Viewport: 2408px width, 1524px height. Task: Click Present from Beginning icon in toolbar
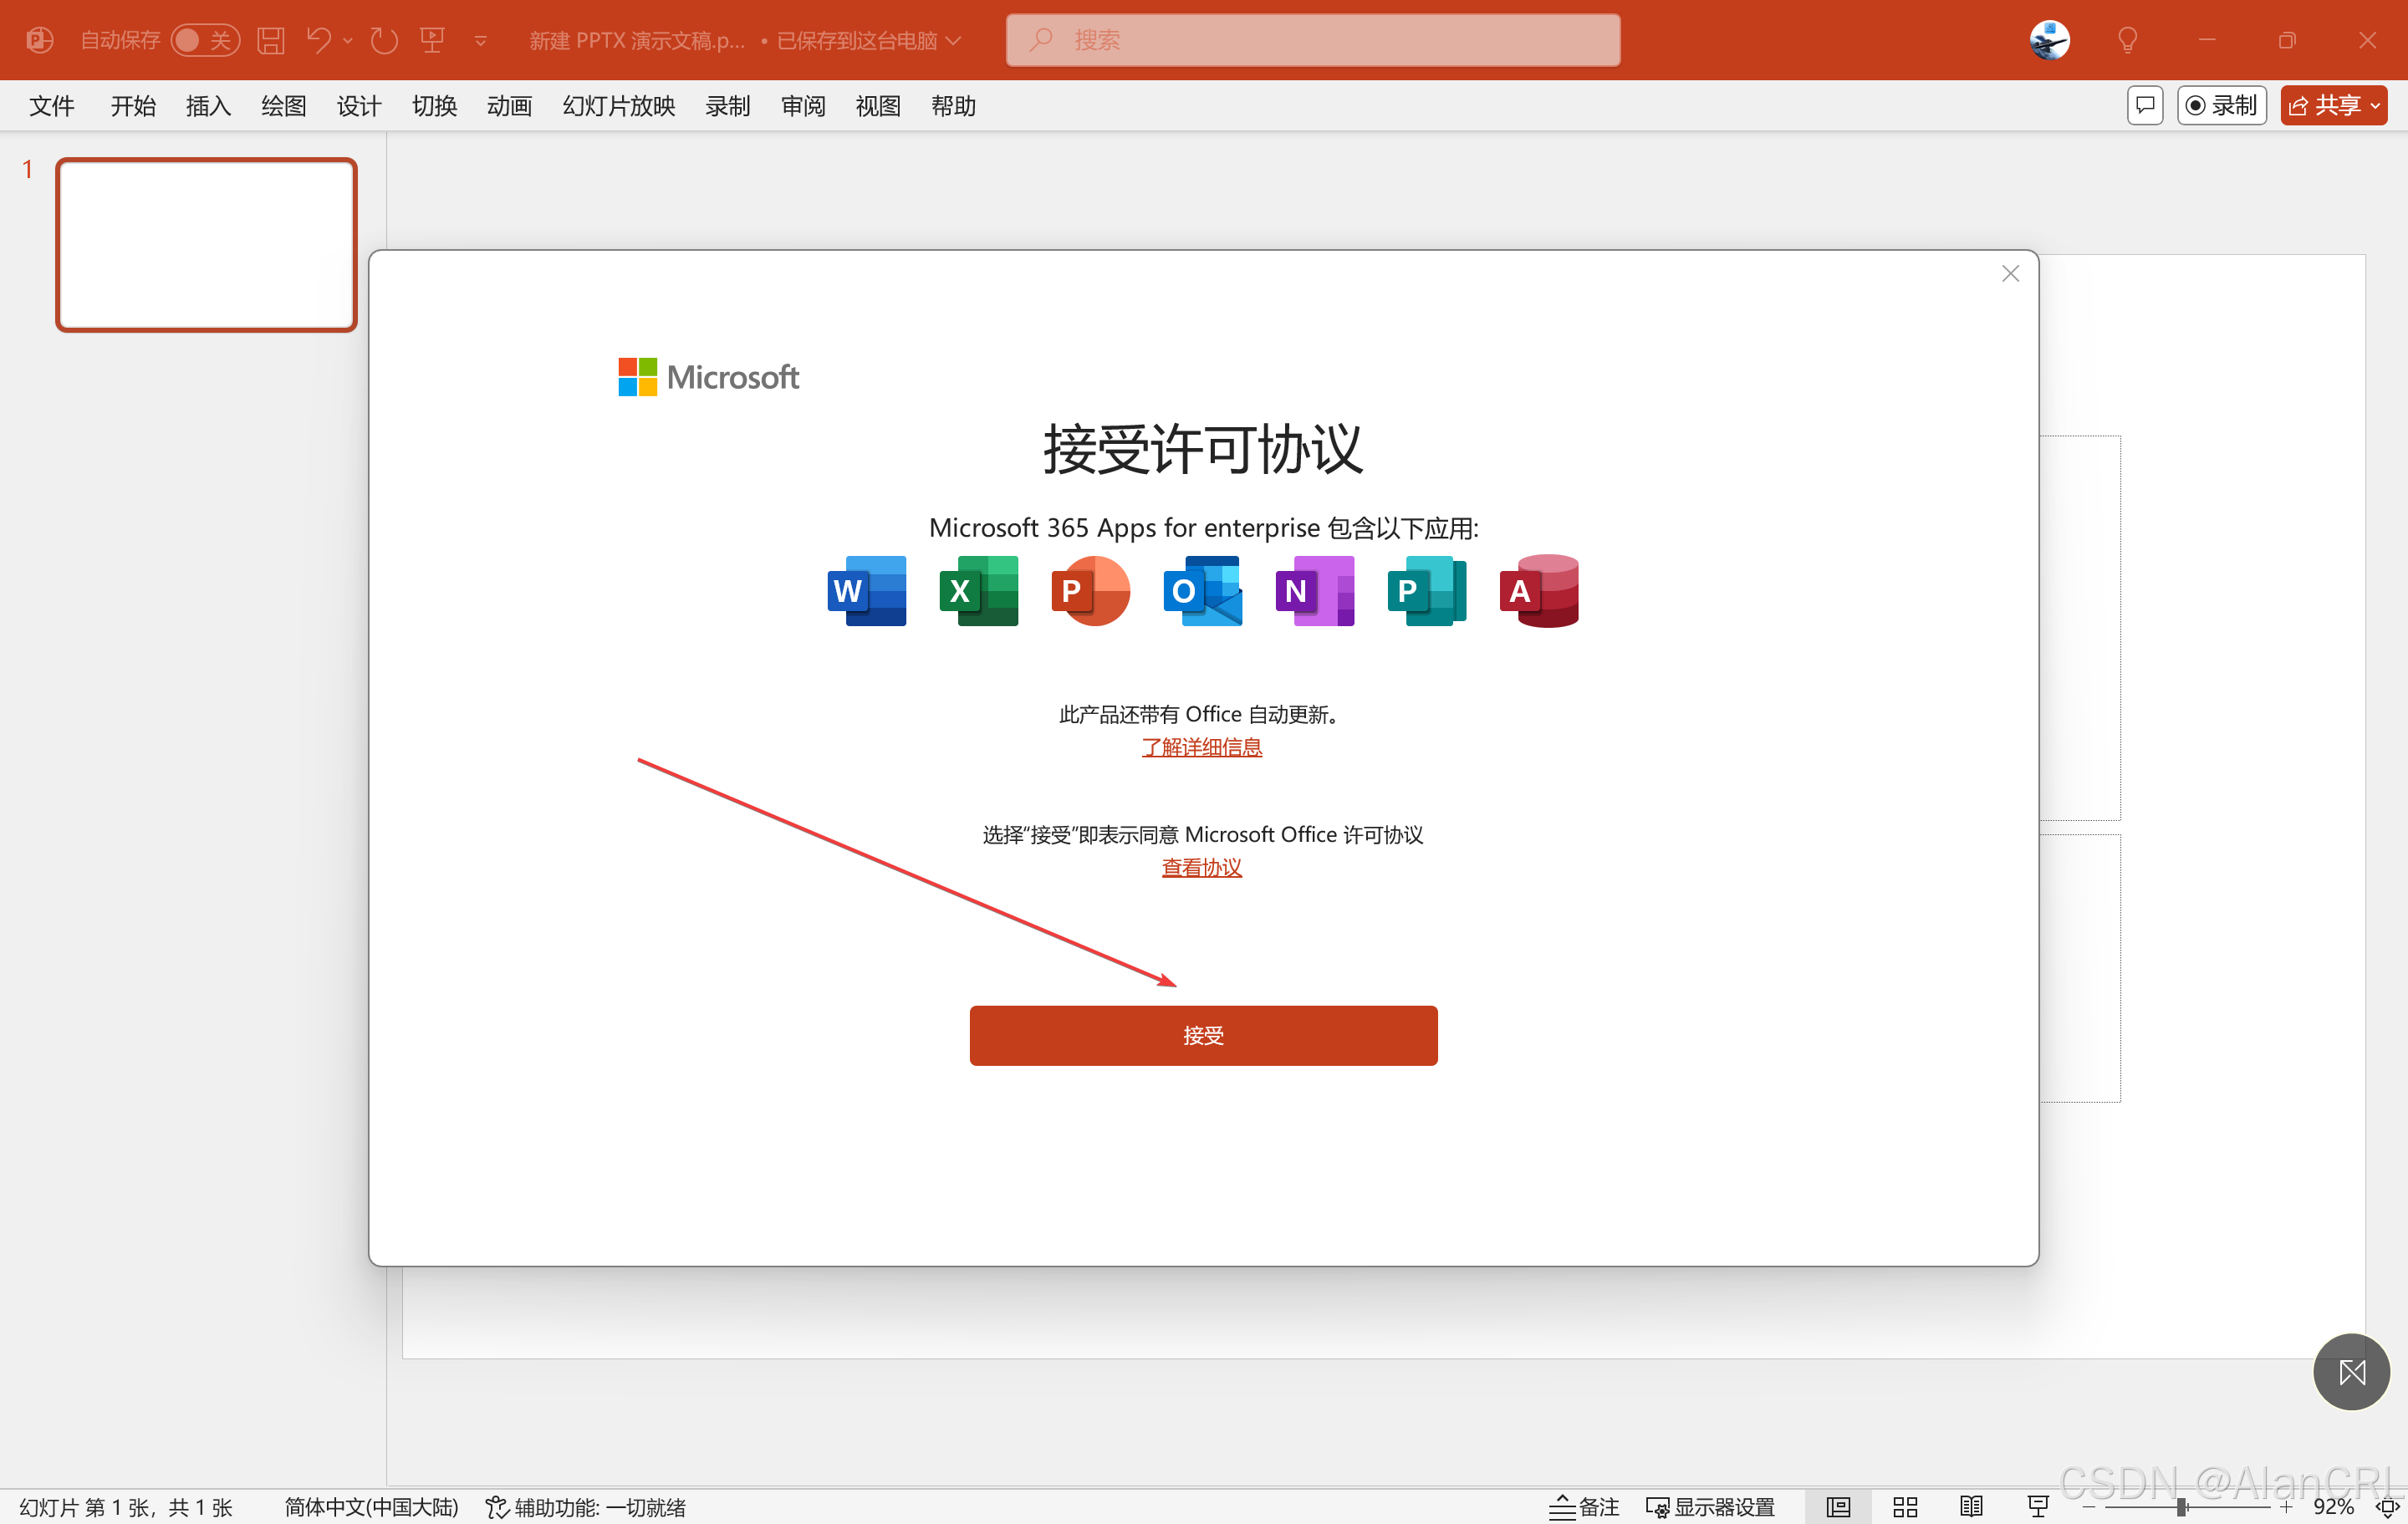tap(433, 40)
